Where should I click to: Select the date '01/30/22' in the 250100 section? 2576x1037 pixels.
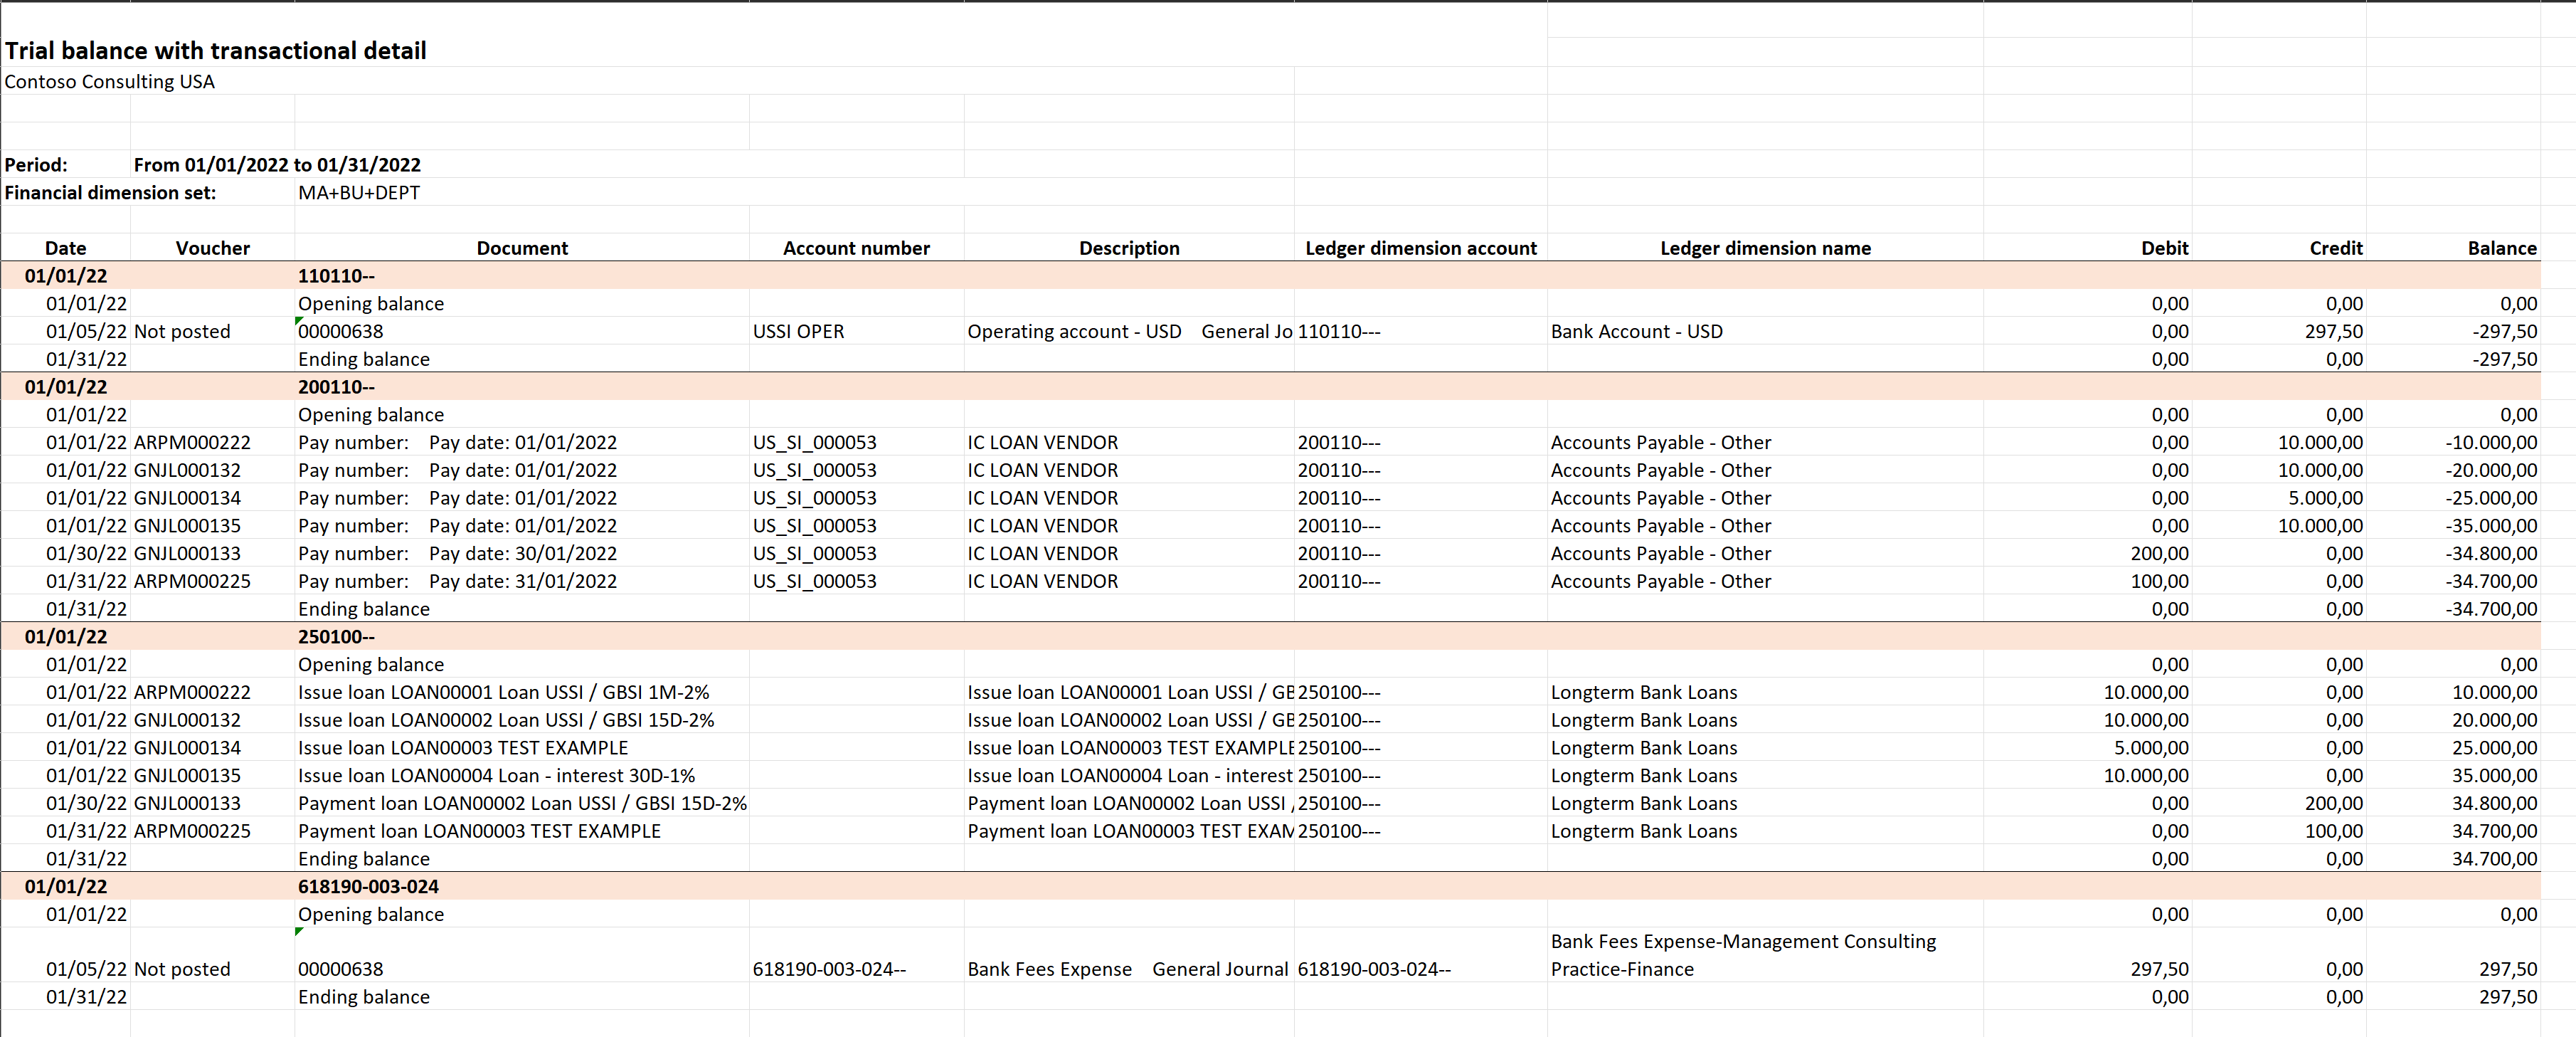[86, 804]
